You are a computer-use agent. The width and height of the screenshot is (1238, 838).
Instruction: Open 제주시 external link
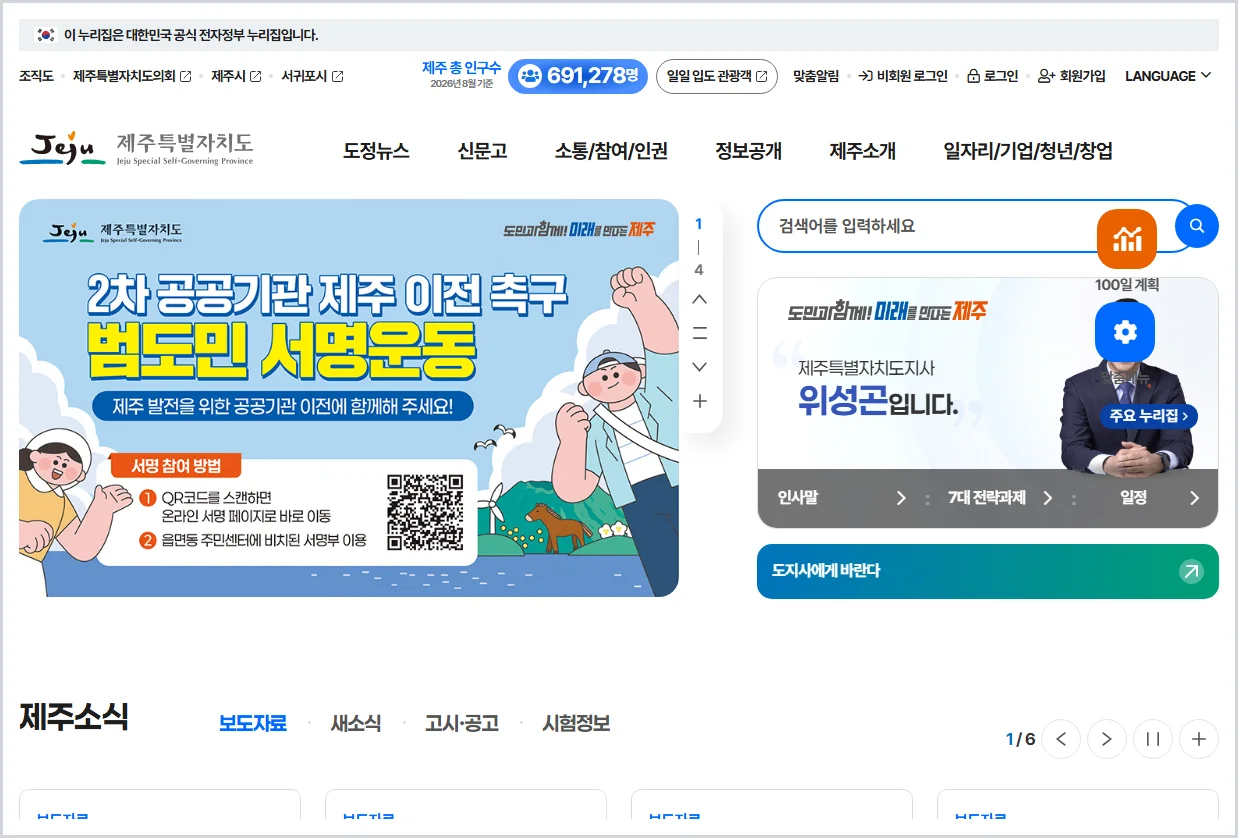(236, 76)
